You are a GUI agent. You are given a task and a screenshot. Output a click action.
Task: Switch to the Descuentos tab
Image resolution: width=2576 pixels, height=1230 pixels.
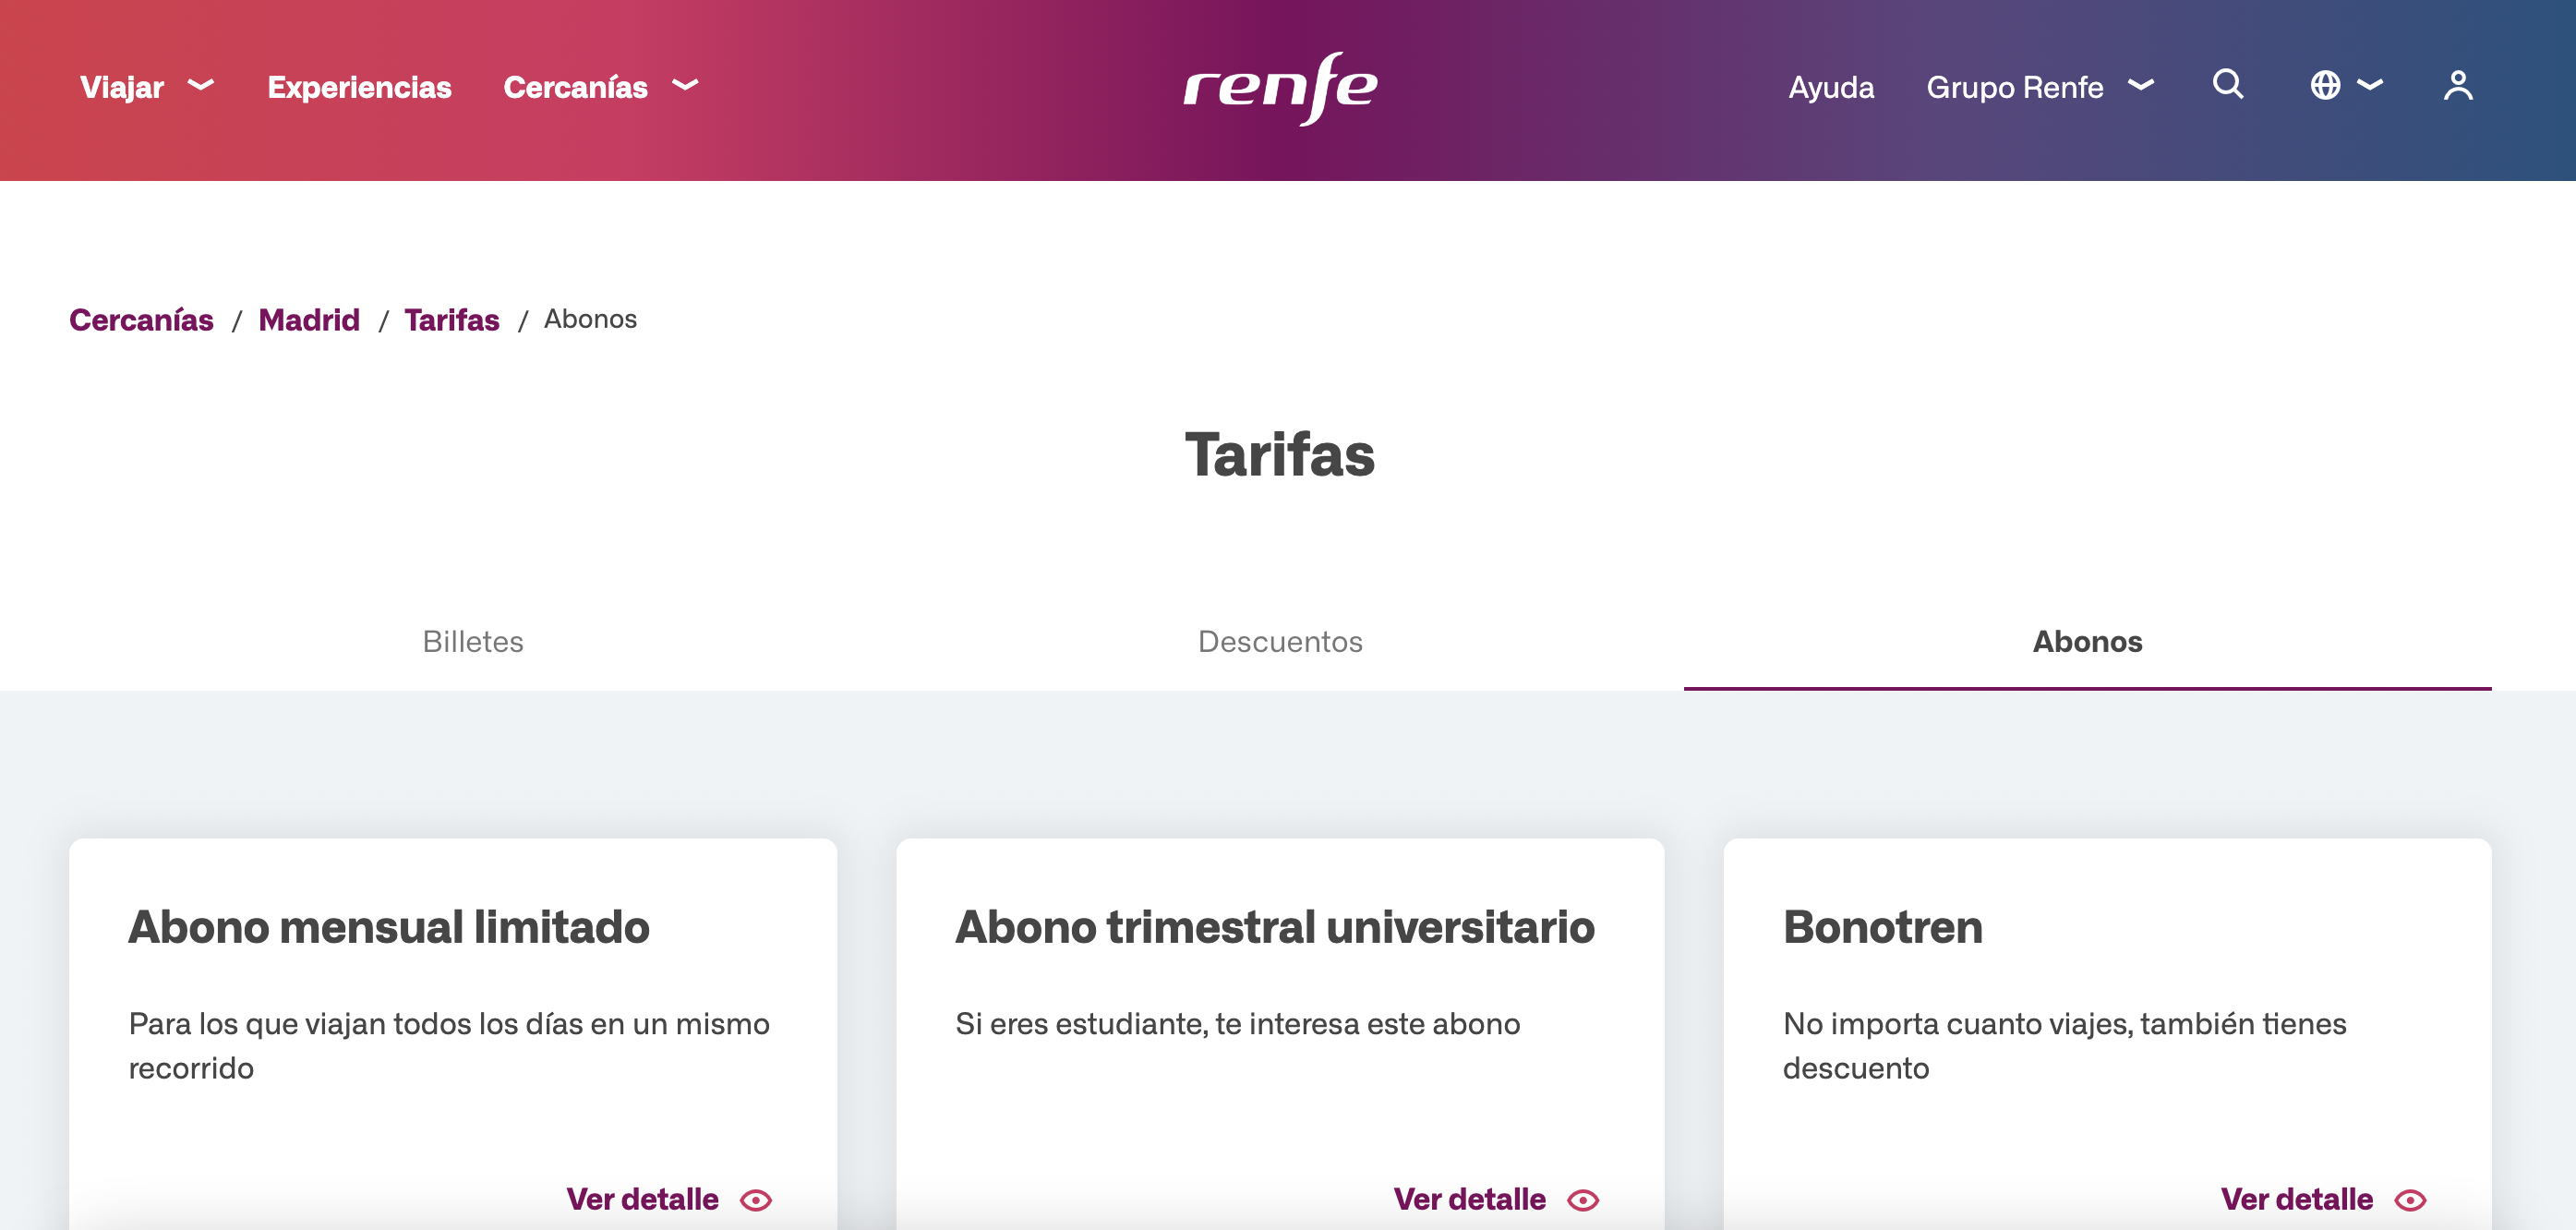[x=1280, y=641]
